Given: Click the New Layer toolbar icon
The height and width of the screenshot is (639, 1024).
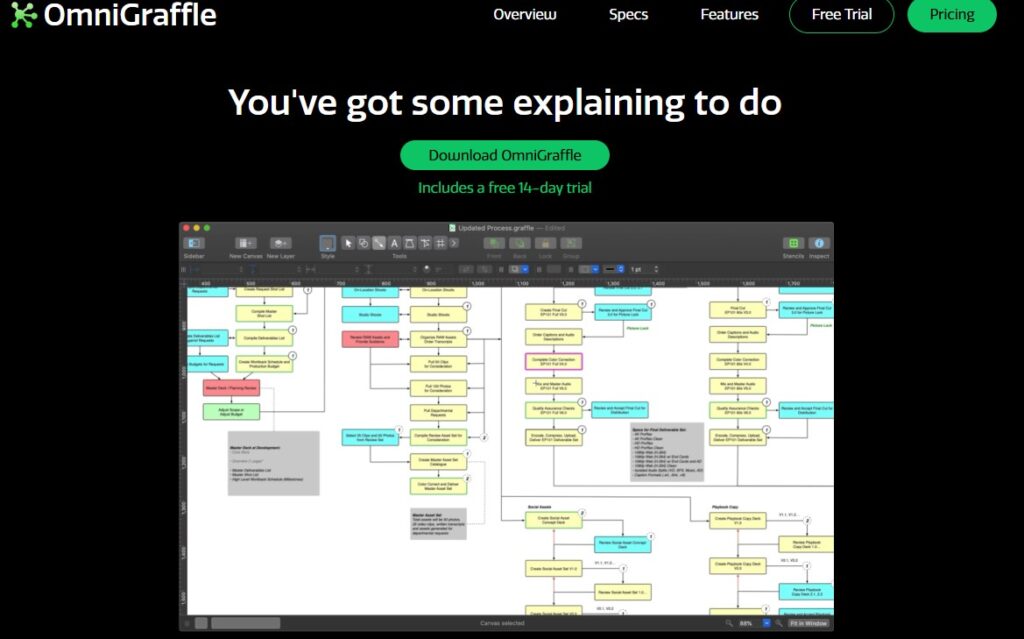Looking at the screenshot, I should click(281, 243).
